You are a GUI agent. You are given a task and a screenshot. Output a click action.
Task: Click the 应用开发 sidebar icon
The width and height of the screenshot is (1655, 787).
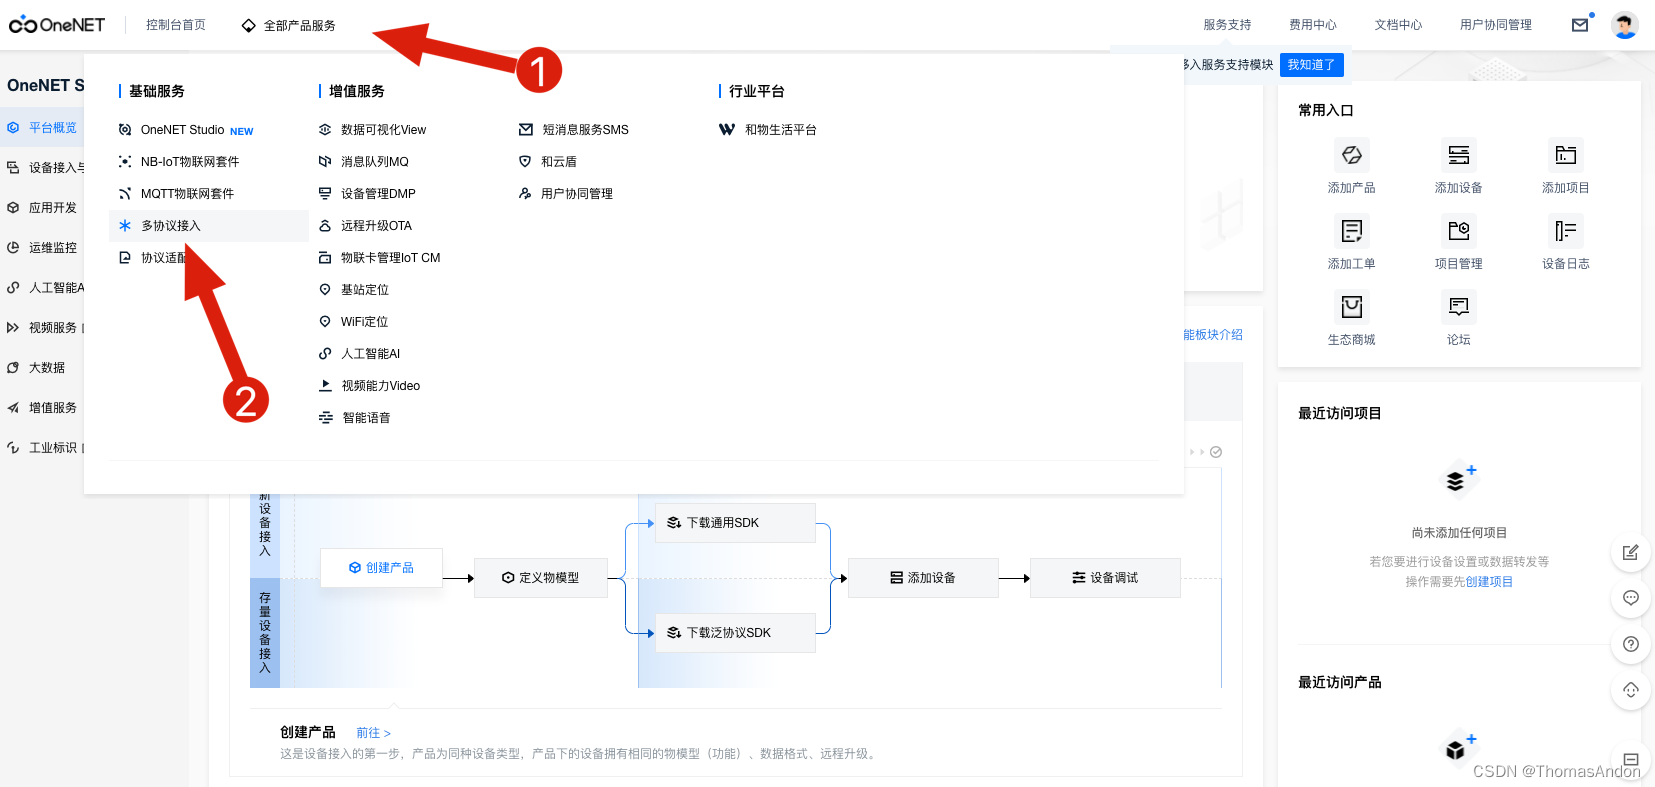point(13,208)
